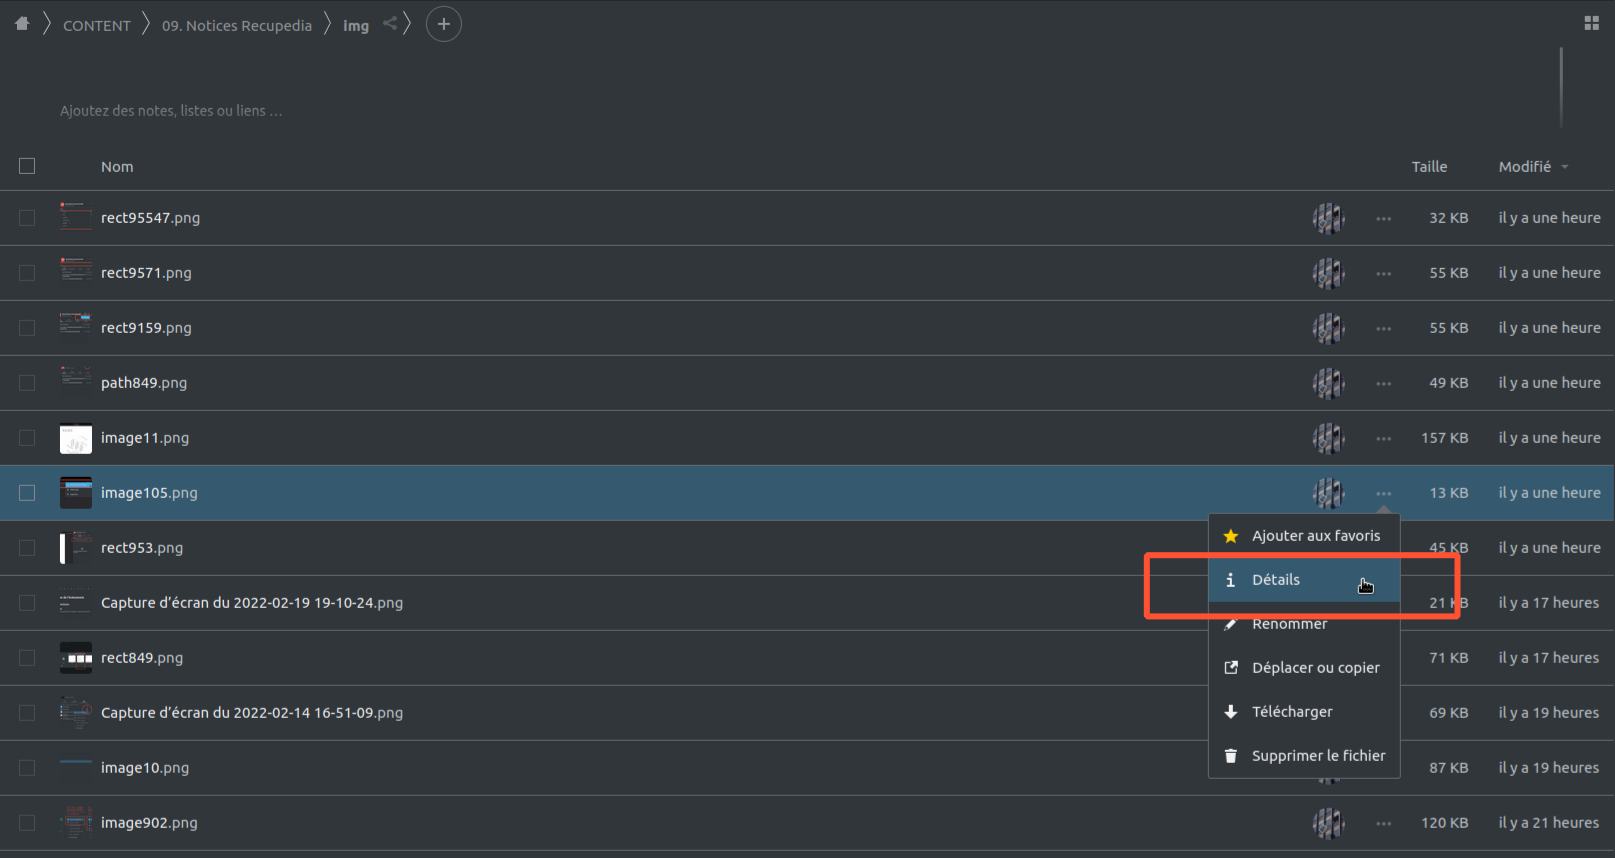Open three-dot menu for image11.png

tap(1383, 438)
